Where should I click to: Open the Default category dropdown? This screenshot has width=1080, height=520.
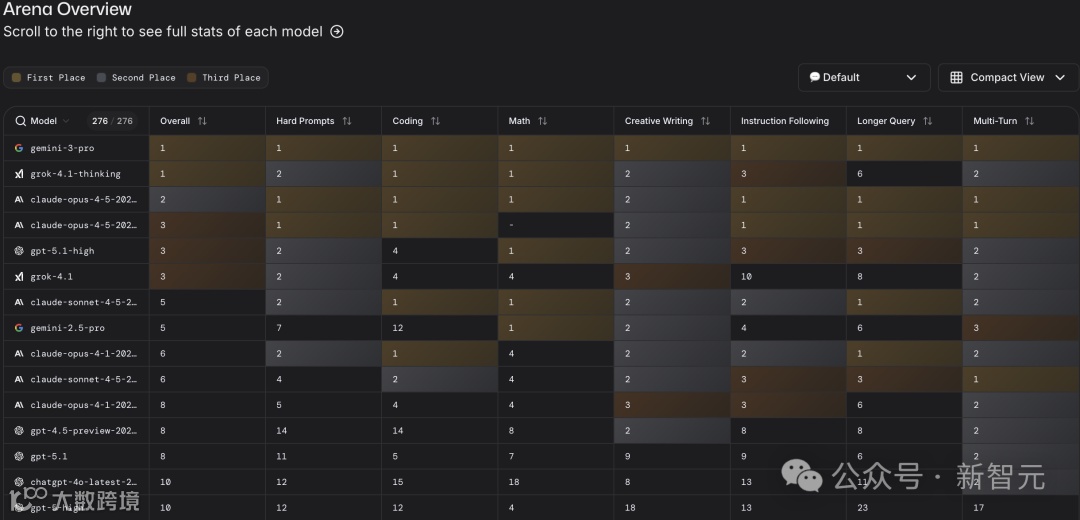pyautogui.click(x=863, y=78)
